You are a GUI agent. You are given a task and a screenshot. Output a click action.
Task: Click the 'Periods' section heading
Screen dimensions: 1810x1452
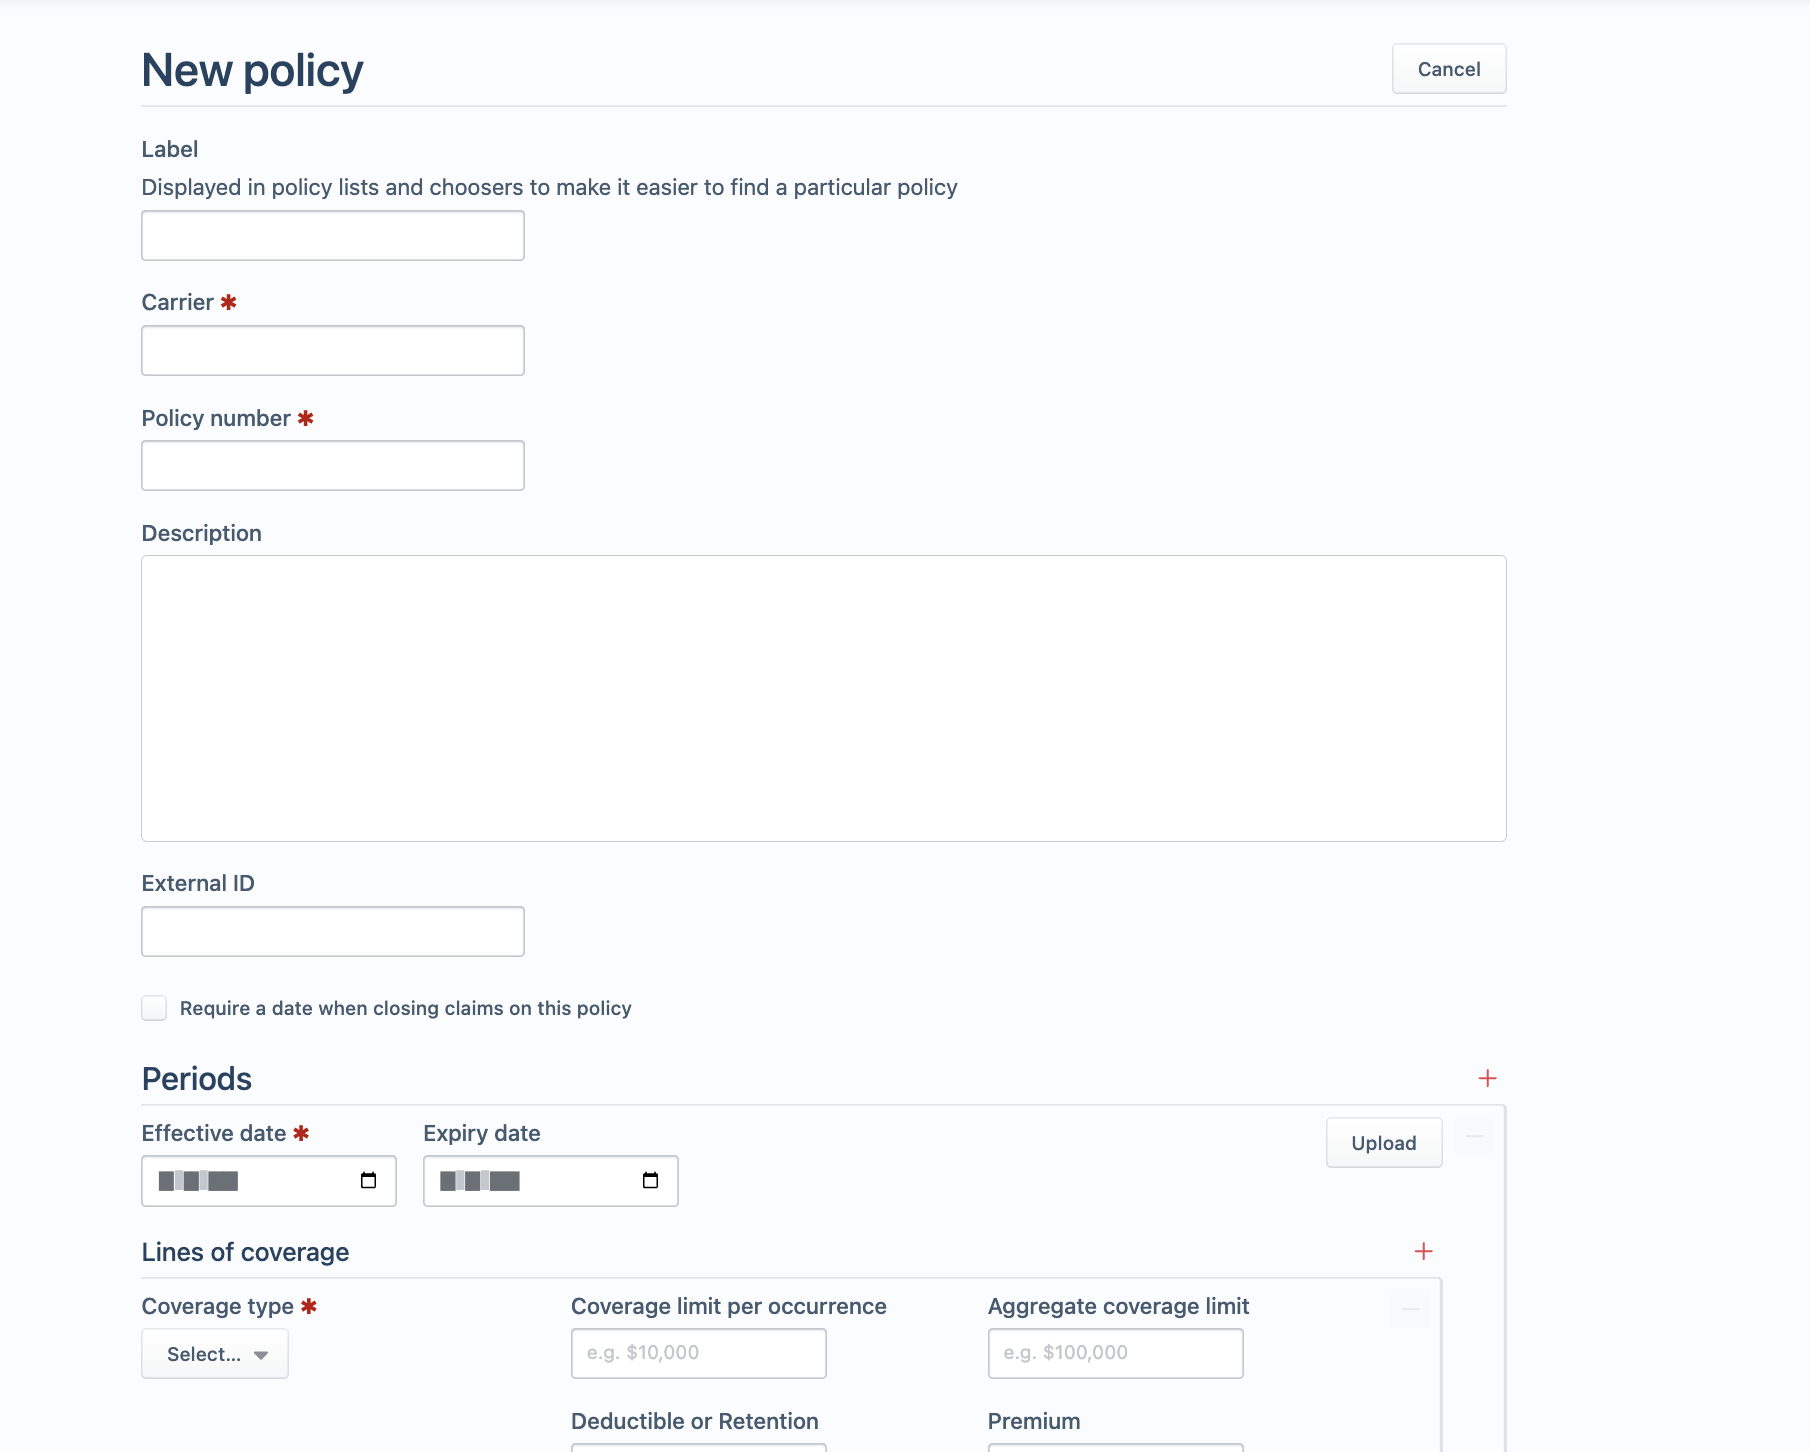tap(197, 1079)
